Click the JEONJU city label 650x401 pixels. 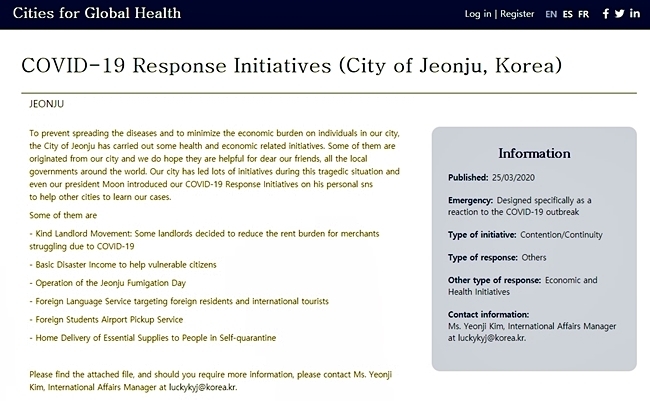coord(46,104)
